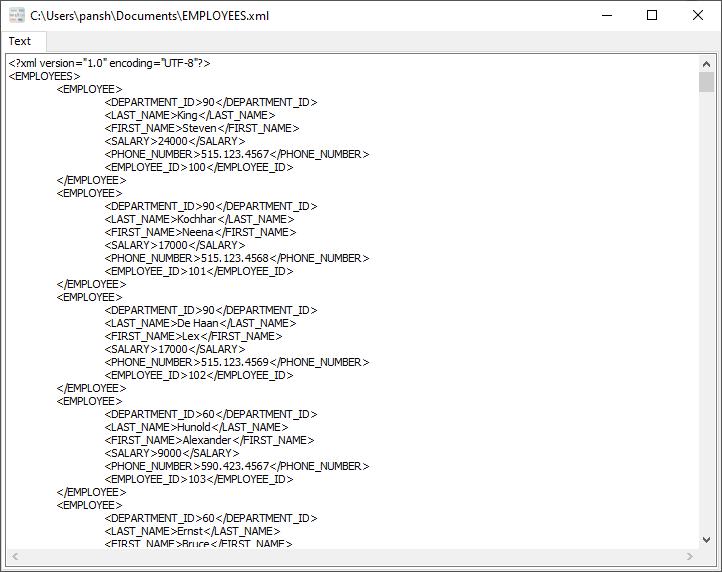Select the Text tab
Image resolution: width=722 pixels, height=572 pixels.
coord(20,41)
